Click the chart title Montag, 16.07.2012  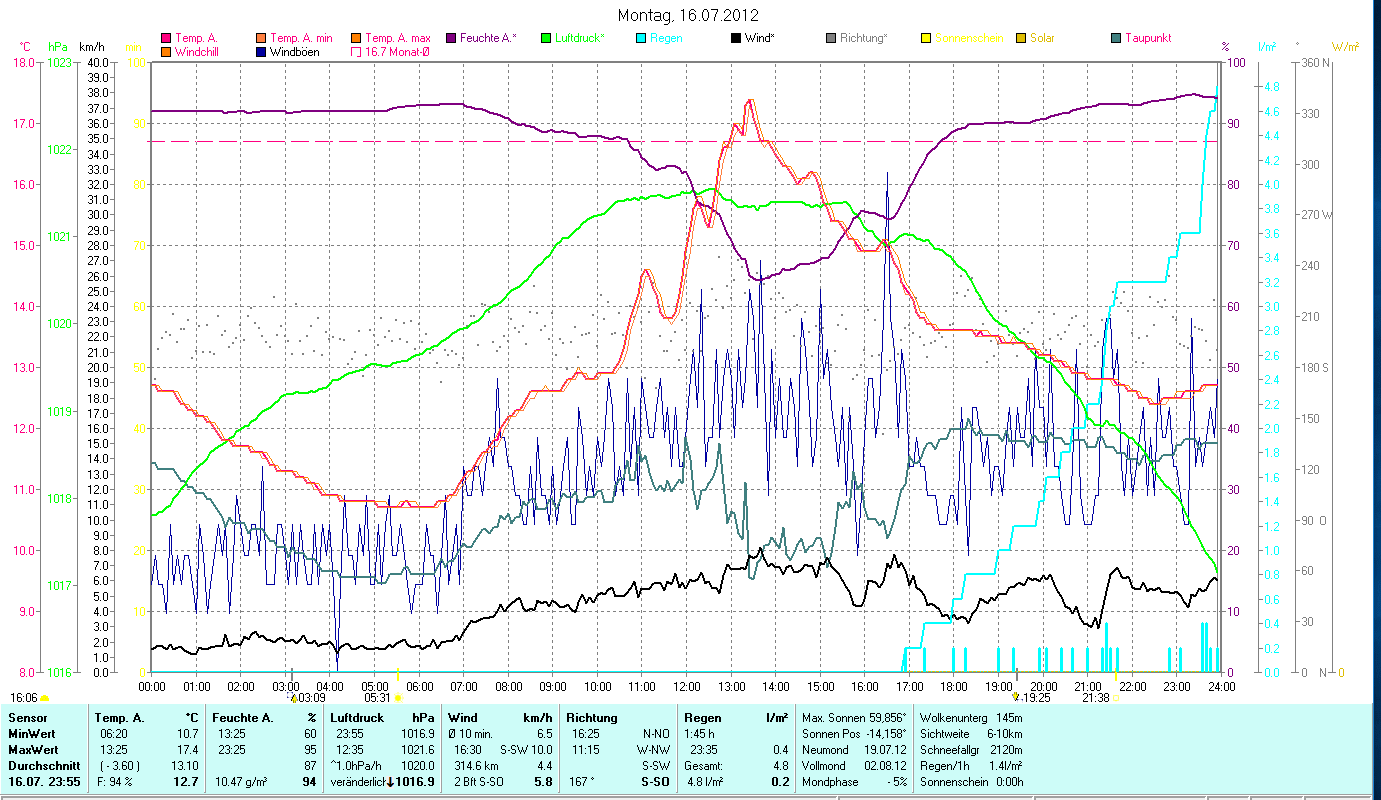[688, 15]
